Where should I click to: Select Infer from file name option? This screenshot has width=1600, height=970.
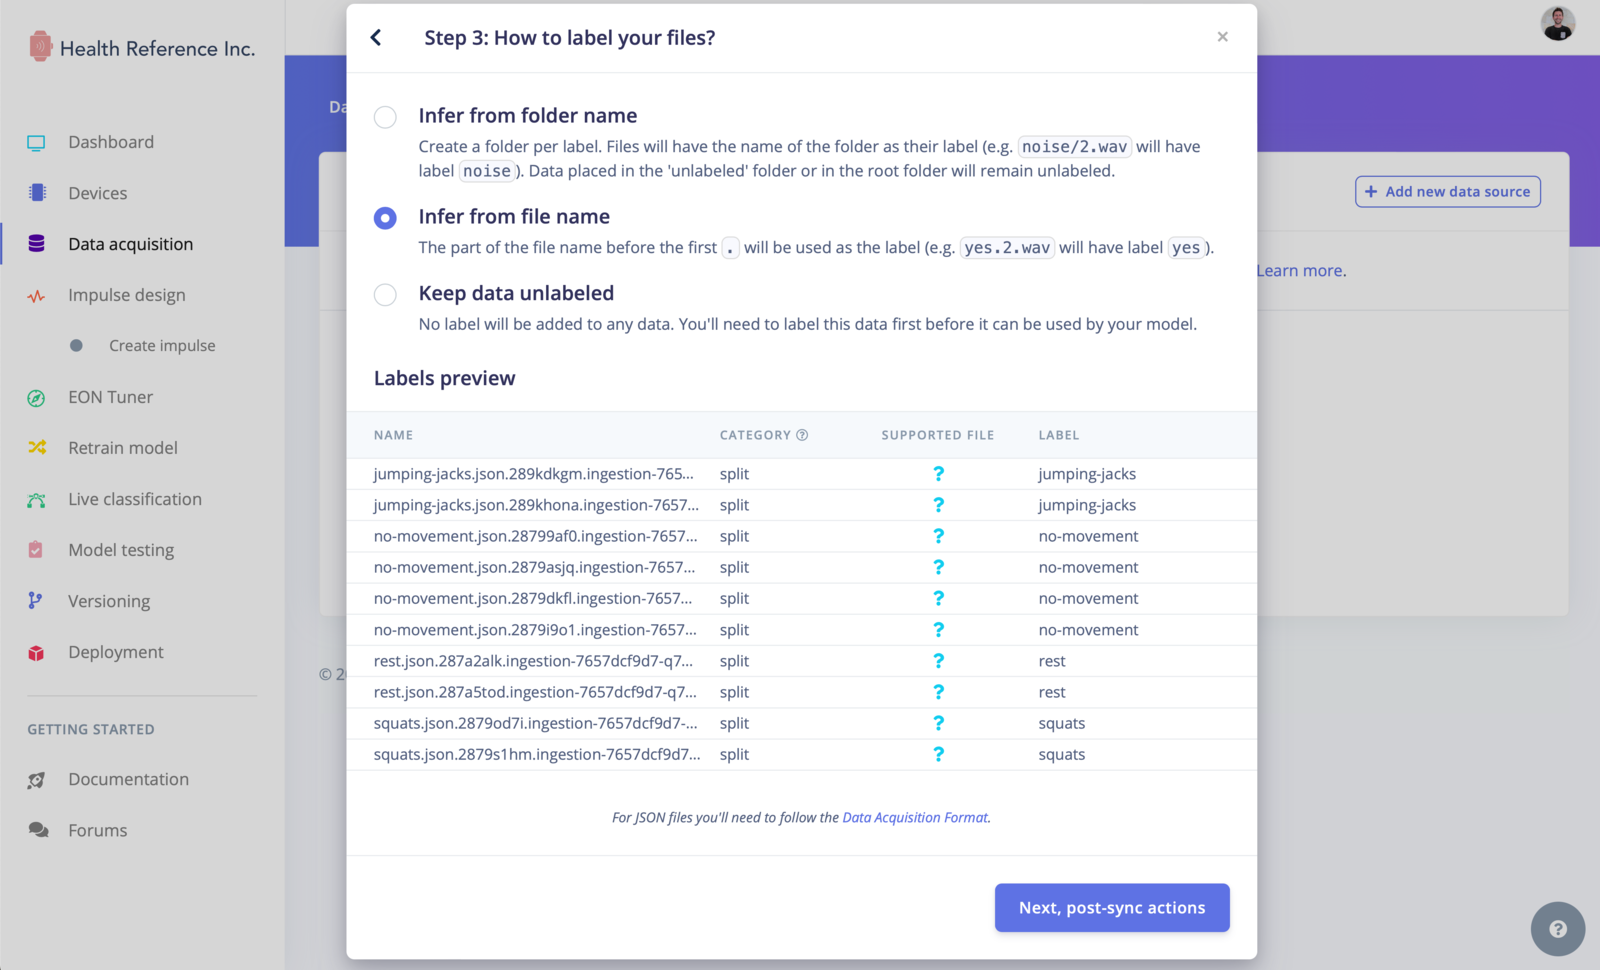pyautogui.click(x=385, y=218)
